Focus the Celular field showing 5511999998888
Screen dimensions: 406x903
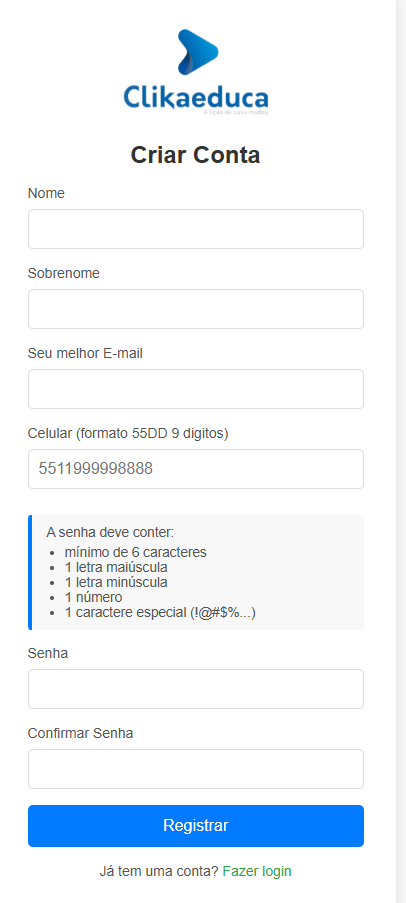(196, 469)
